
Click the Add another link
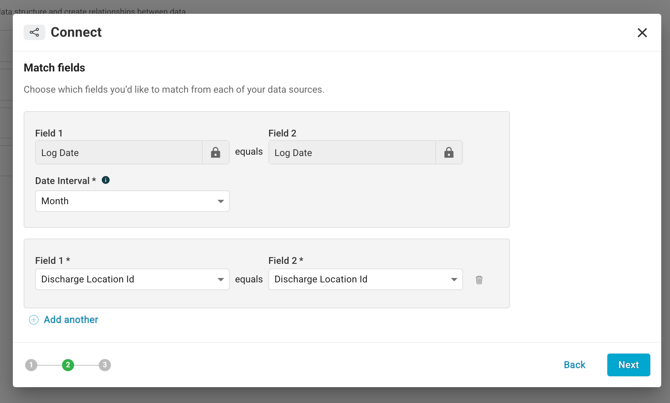[71, 320]
